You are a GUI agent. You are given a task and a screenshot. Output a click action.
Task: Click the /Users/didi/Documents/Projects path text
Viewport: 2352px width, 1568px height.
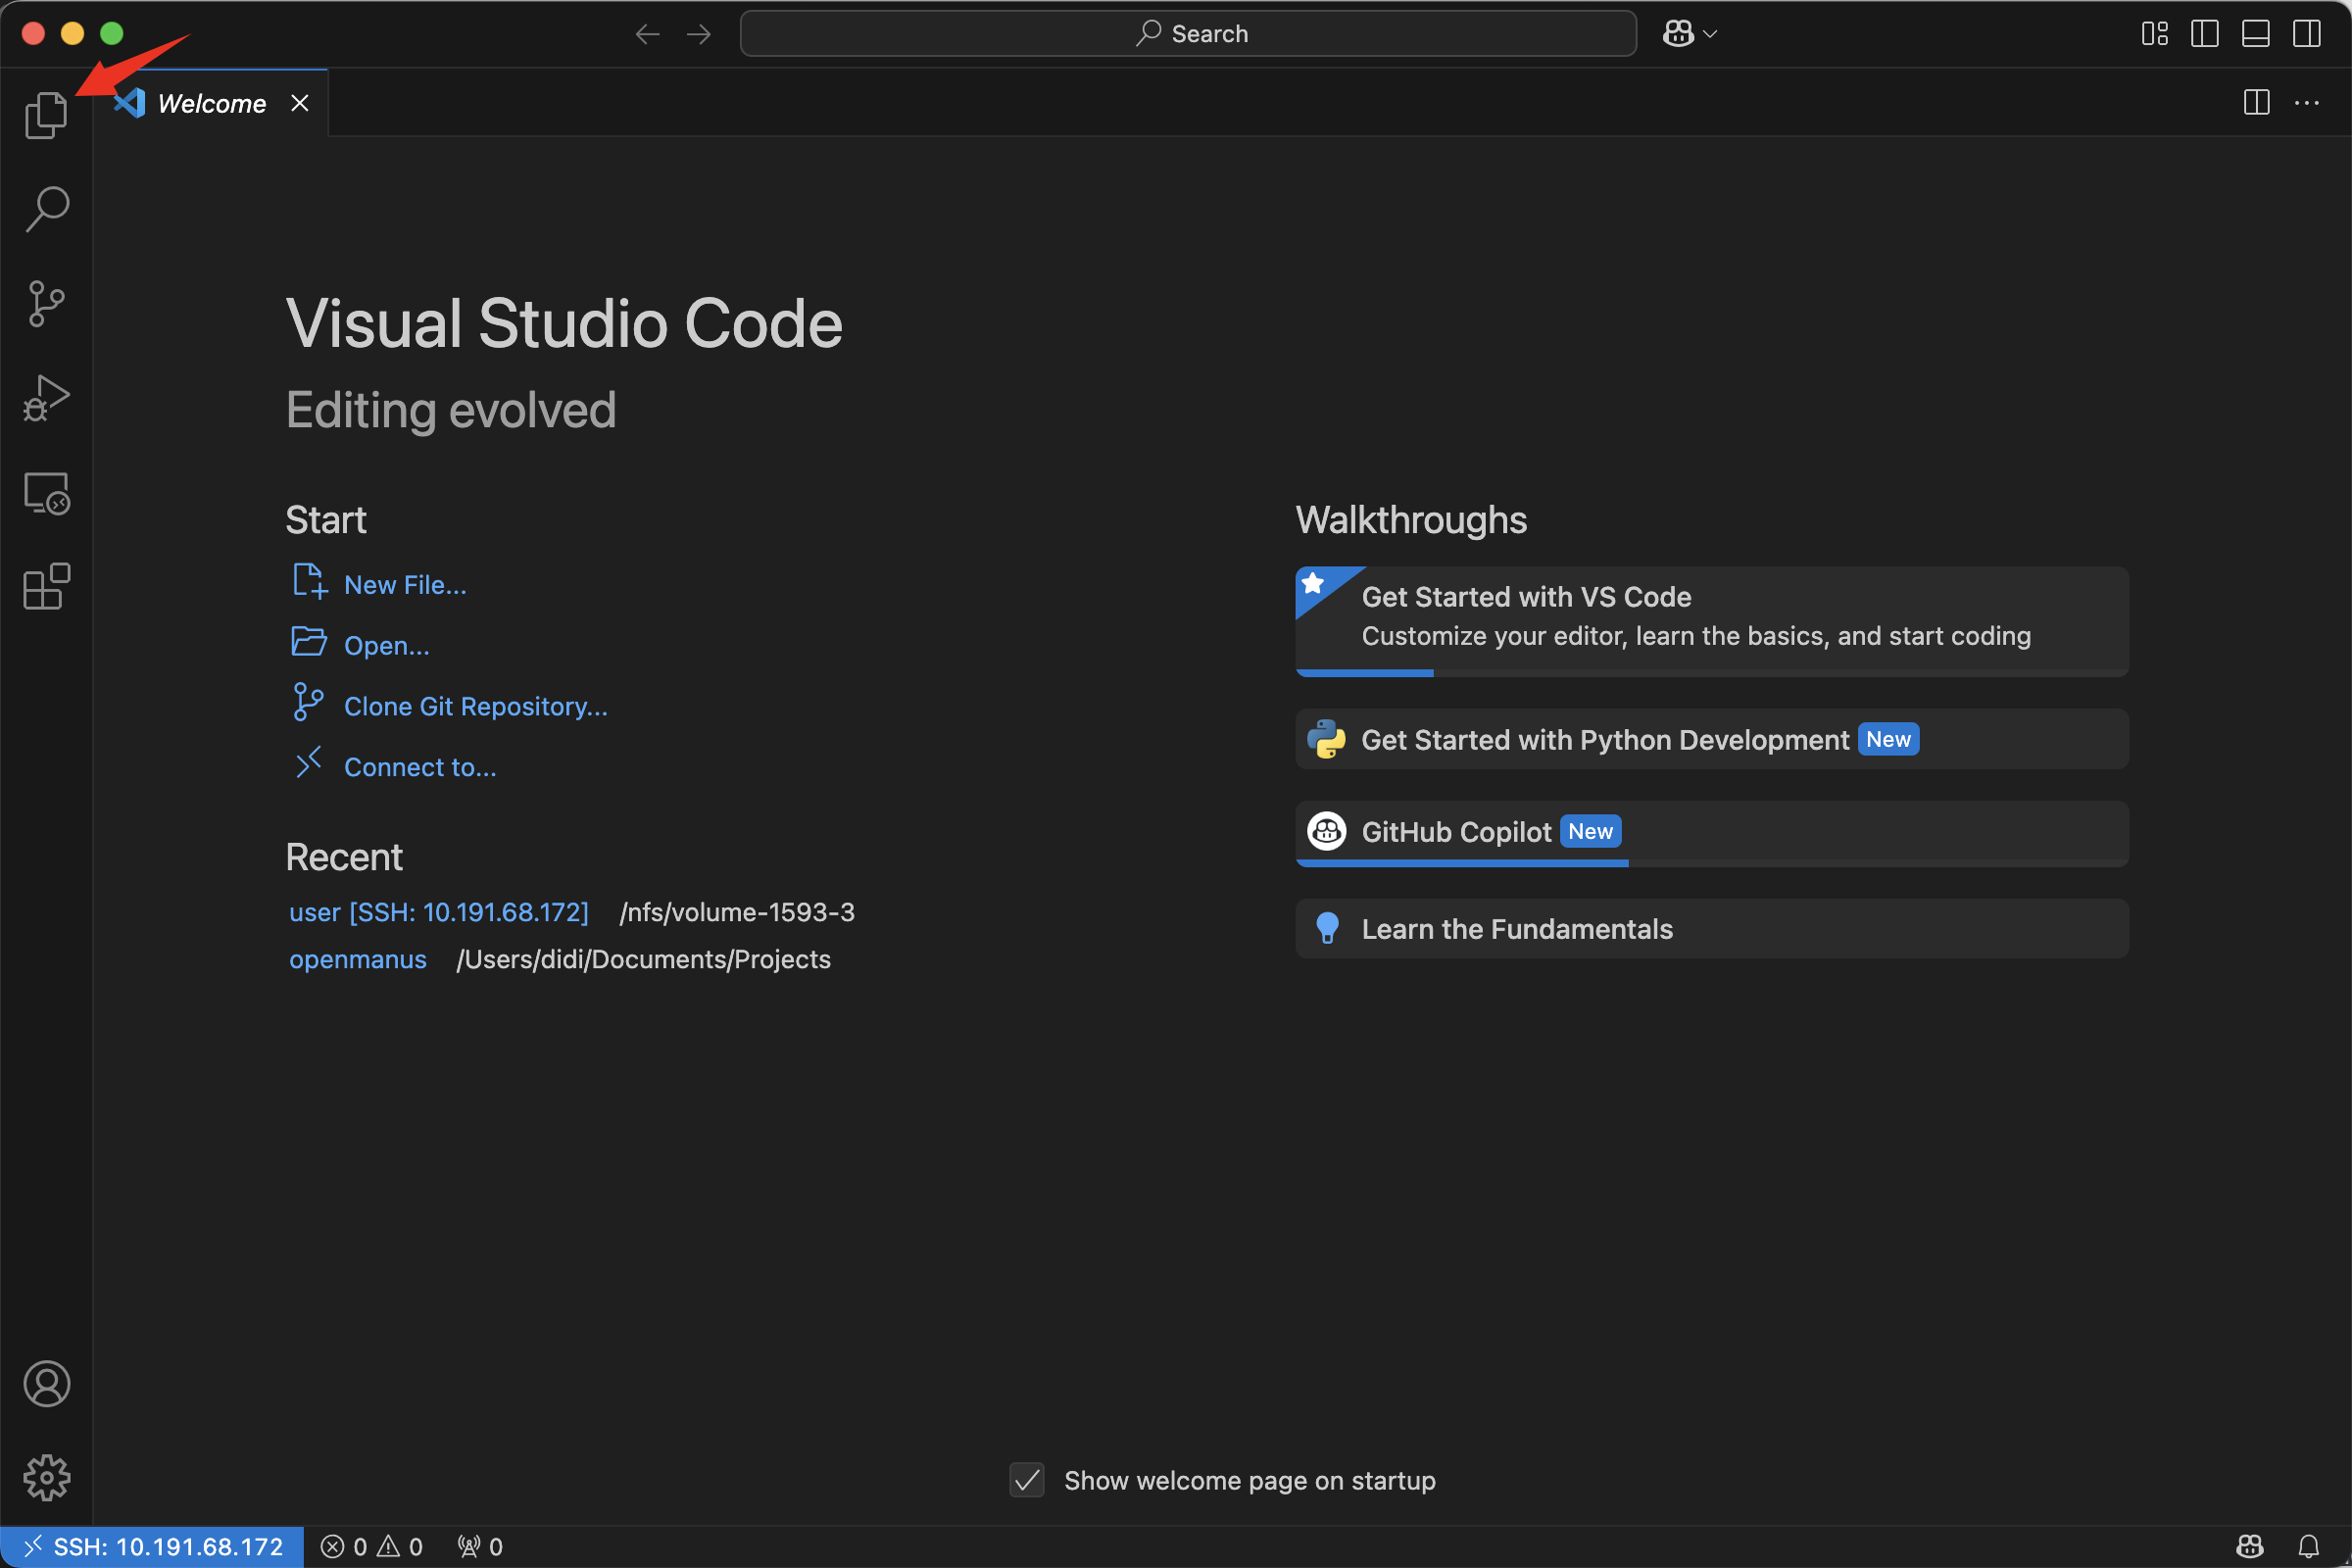coord(643,959)
